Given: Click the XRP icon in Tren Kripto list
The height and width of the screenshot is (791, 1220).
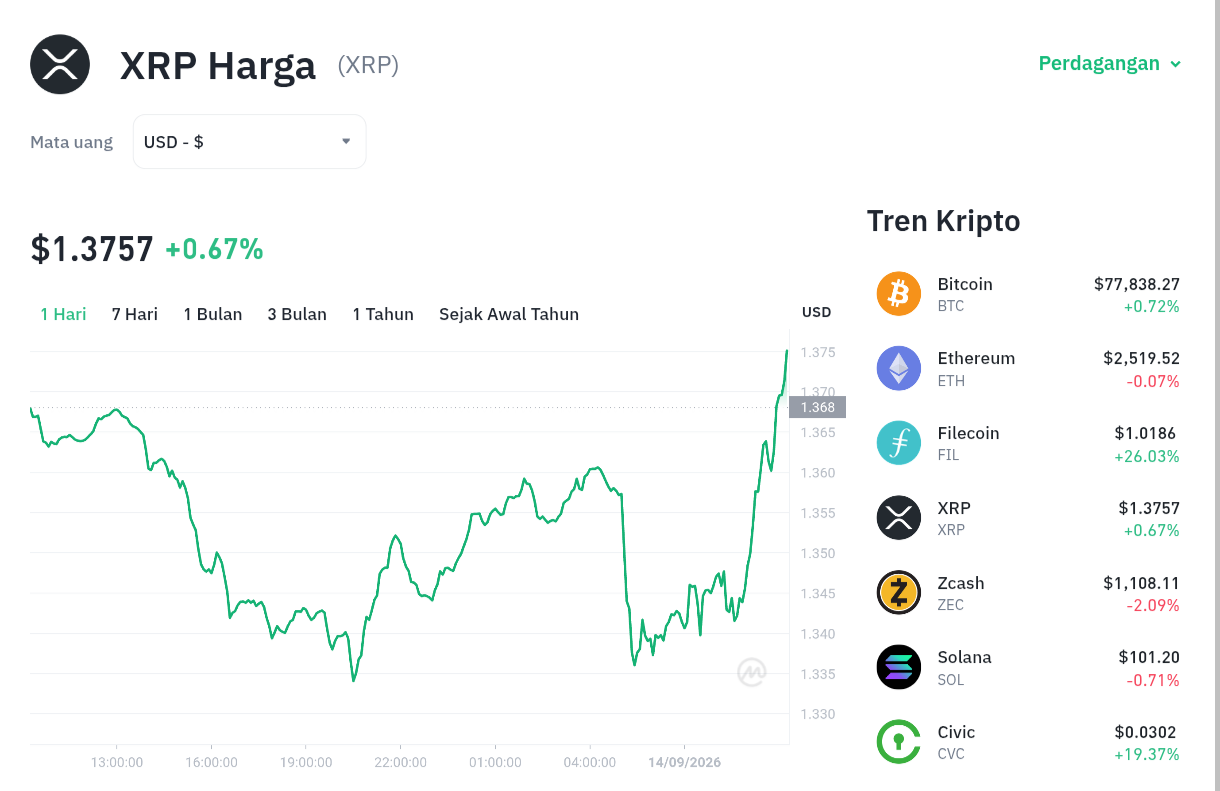Looking at the screenshot, I should [898, 518].
